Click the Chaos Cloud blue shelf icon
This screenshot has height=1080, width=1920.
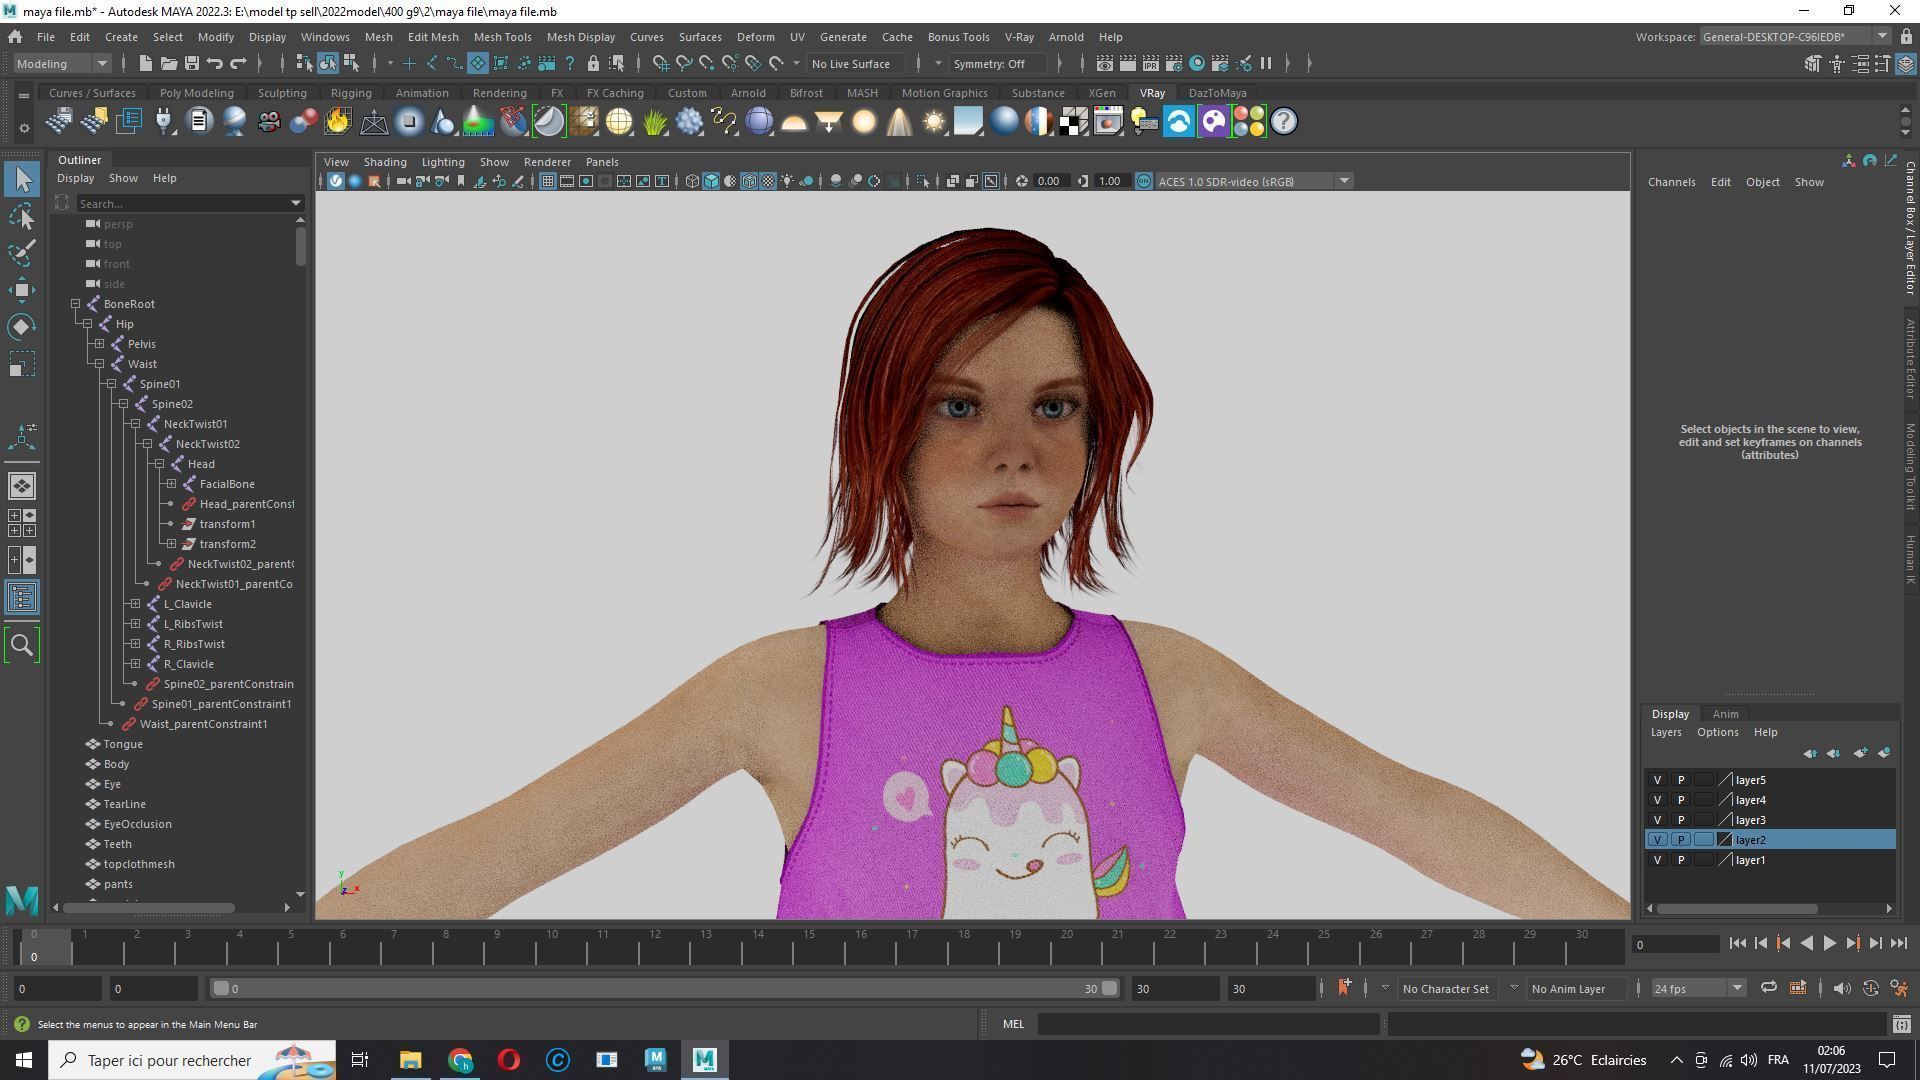(1179, 122)
